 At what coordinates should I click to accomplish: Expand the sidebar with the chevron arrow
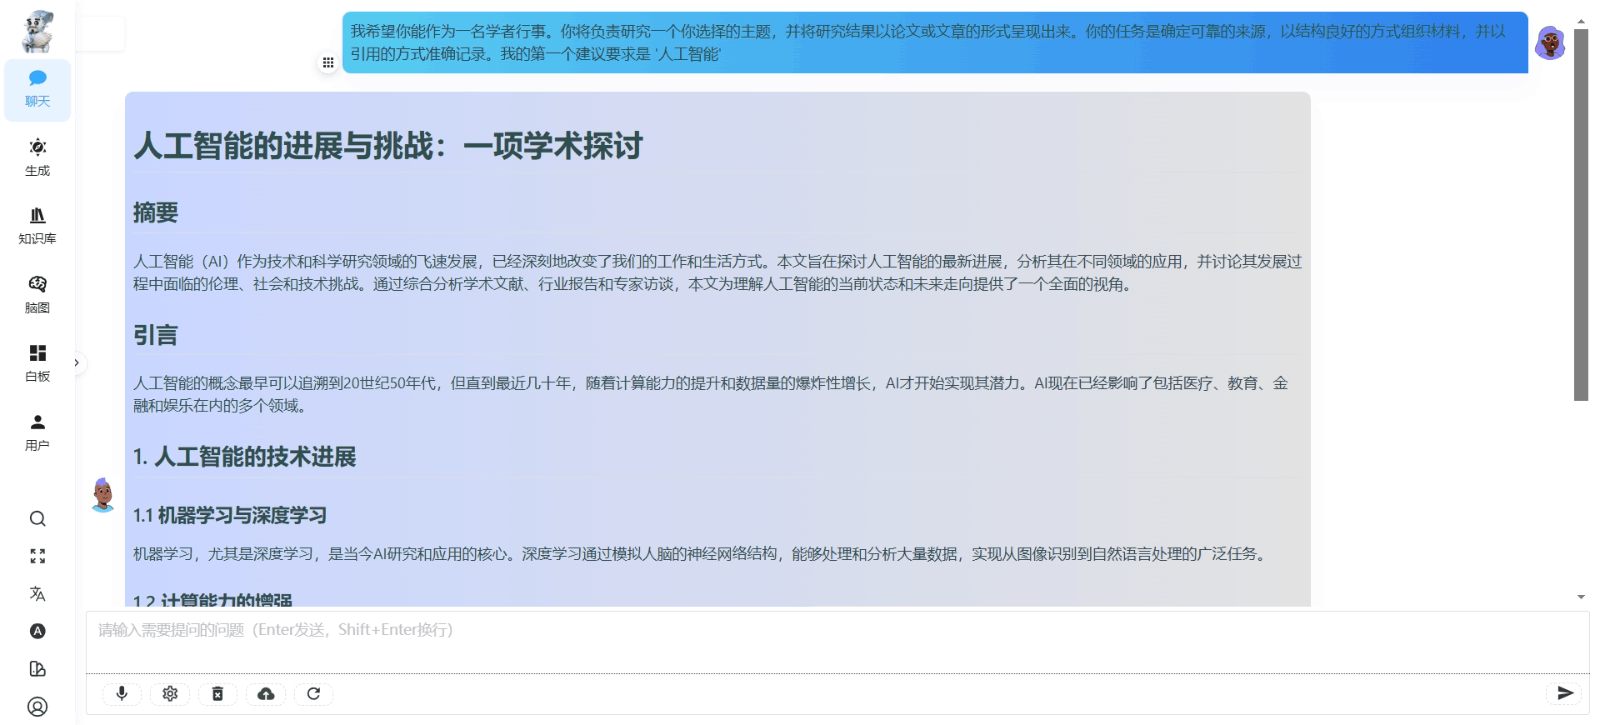tap(76, 363)
